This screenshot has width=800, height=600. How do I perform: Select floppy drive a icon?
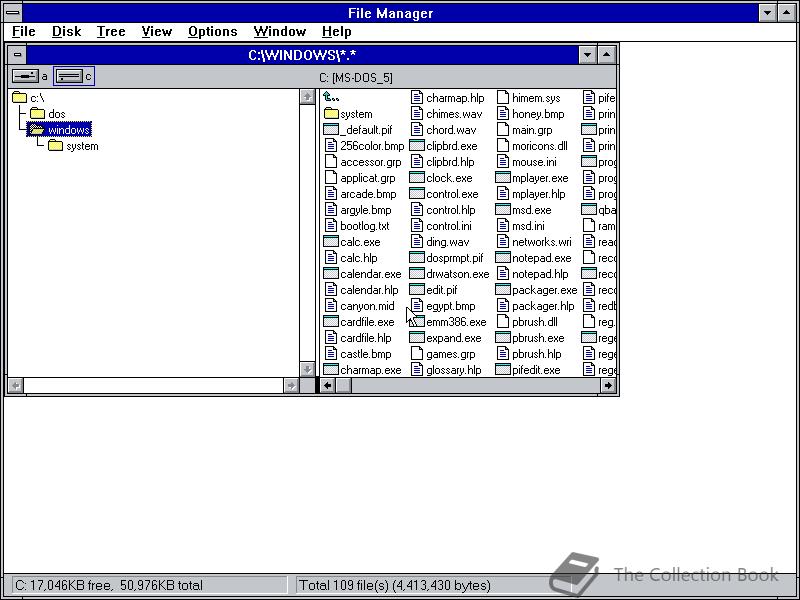click(24, 77)
